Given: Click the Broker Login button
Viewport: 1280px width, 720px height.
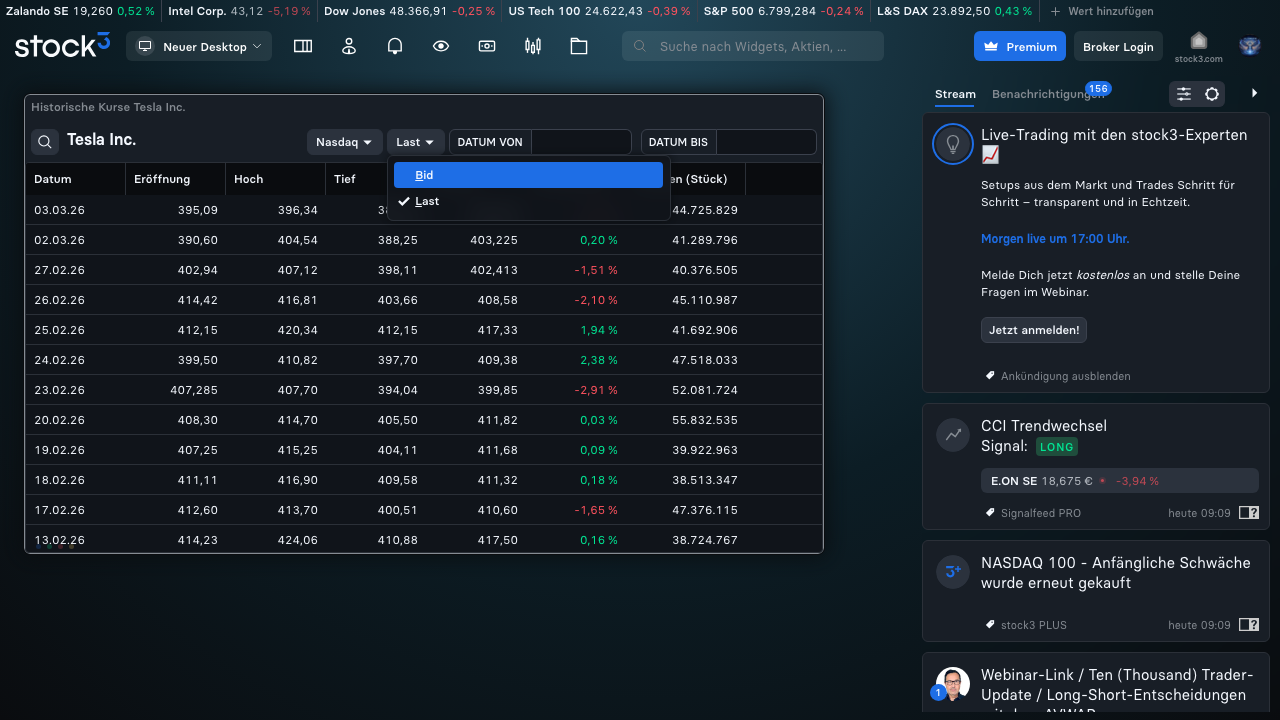Looking at the screenshot, I should tap(1118, 46).
